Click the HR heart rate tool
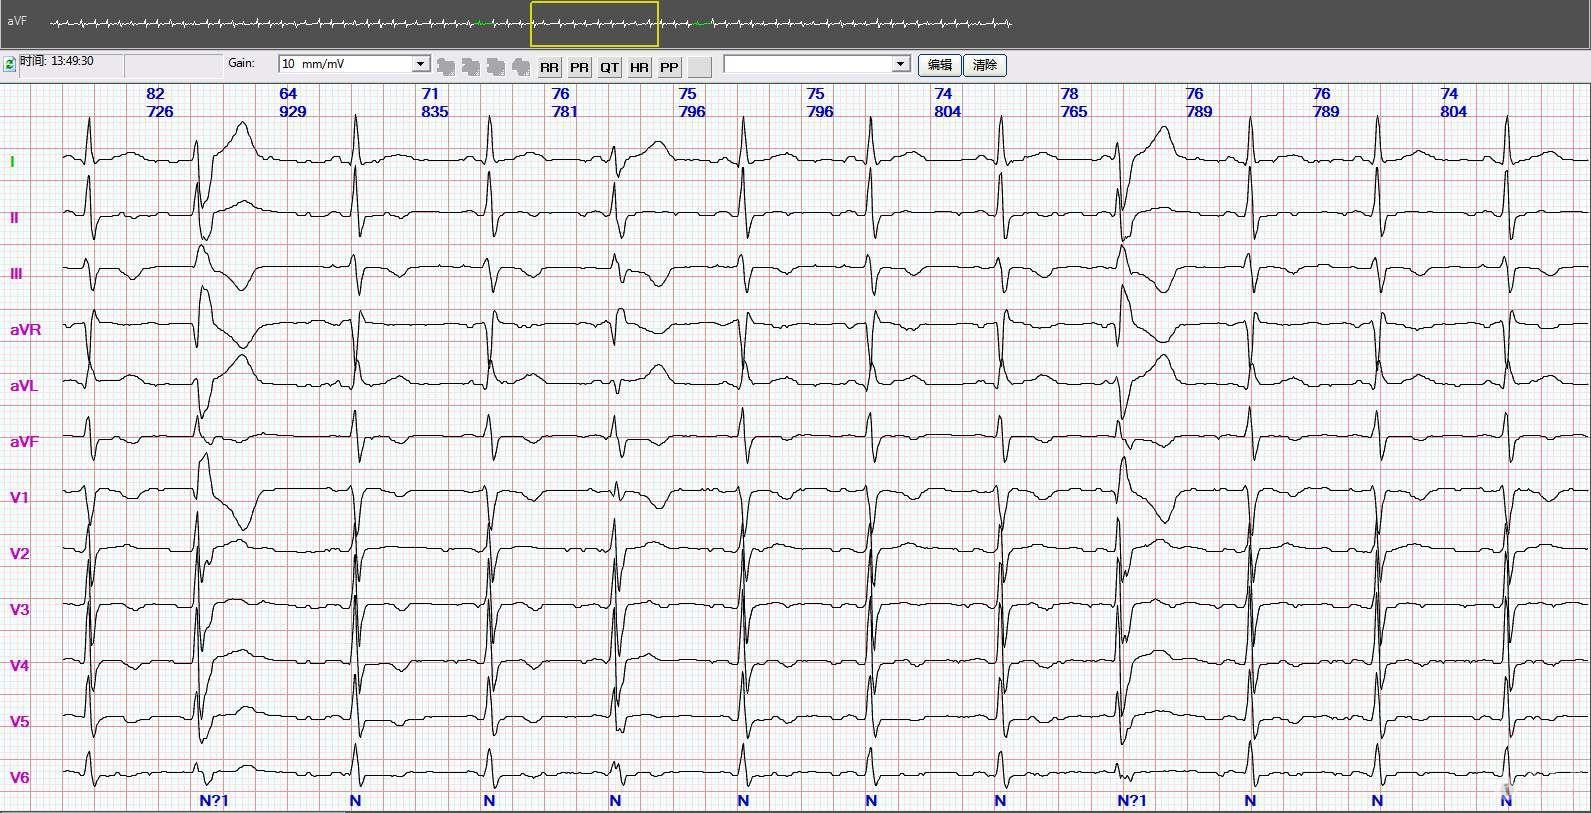The height and width of the screenshot is (813, 1591). pos(639,67)
